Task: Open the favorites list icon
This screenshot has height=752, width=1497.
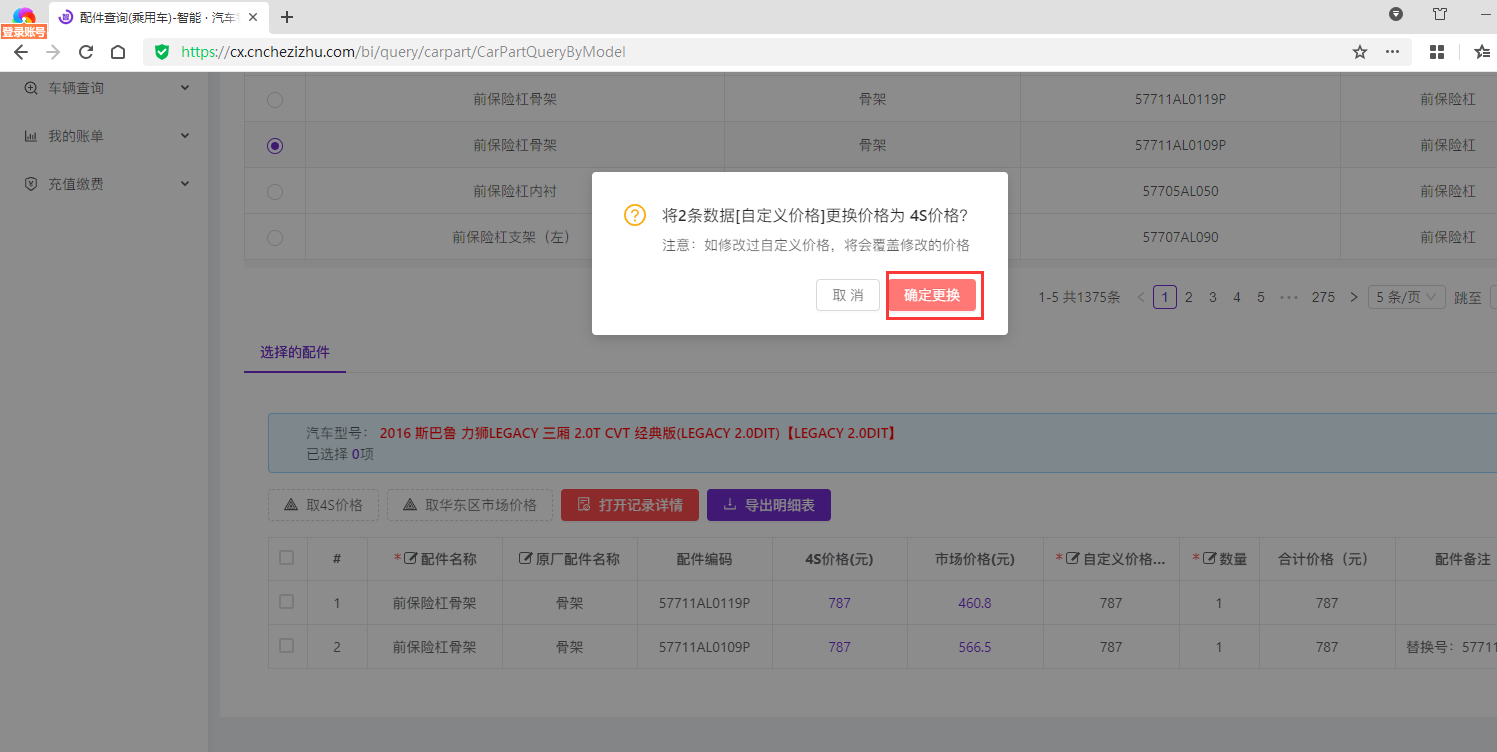Action: (x=1482, y=52)
